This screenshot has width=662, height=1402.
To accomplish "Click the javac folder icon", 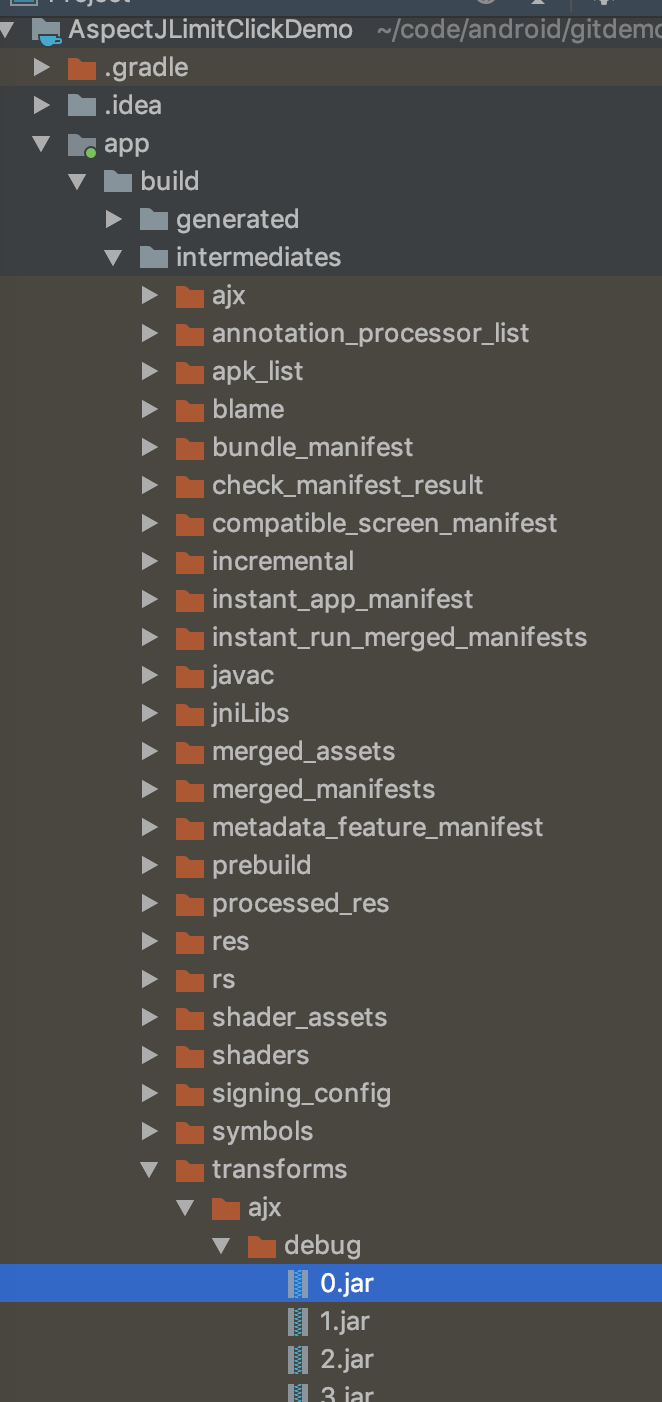I will point(189,676).
